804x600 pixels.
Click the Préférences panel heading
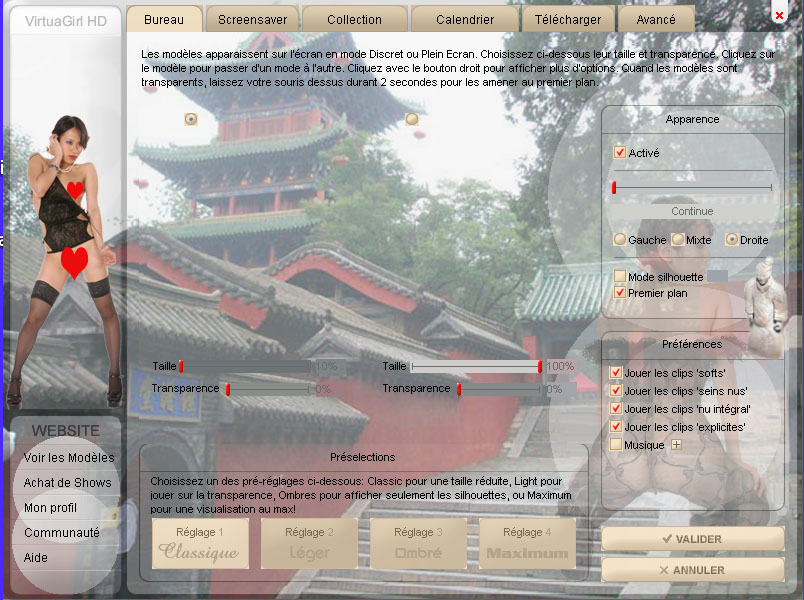(x=692, y=344)
